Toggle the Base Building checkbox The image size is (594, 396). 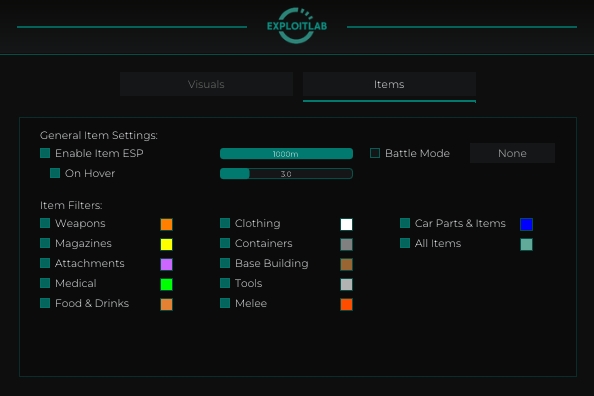point(225,263)
